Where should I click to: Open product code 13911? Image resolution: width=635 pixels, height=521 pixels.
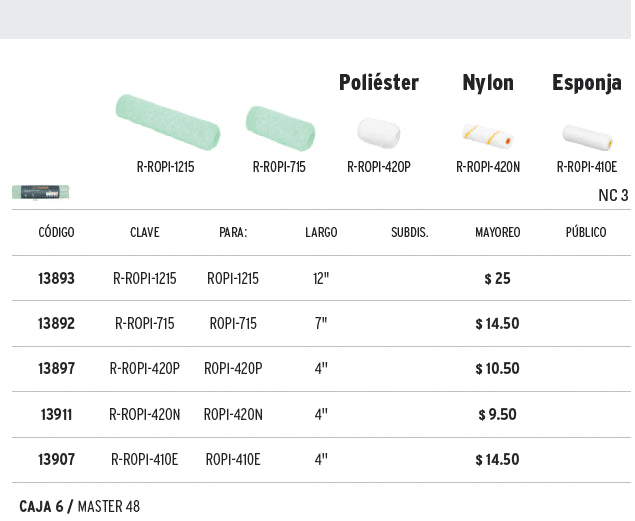click(56, 415)
